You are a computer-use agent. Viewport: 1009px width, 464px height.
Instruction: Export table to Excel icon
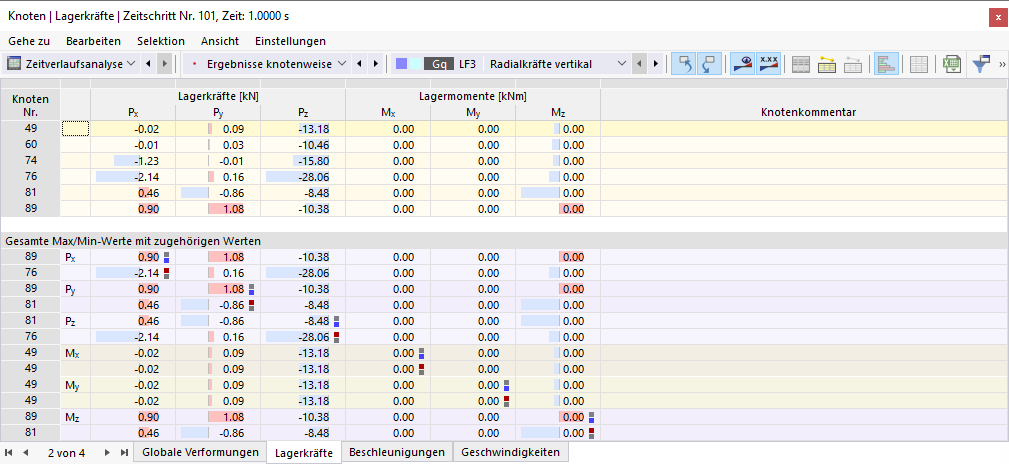coord(952,64)
